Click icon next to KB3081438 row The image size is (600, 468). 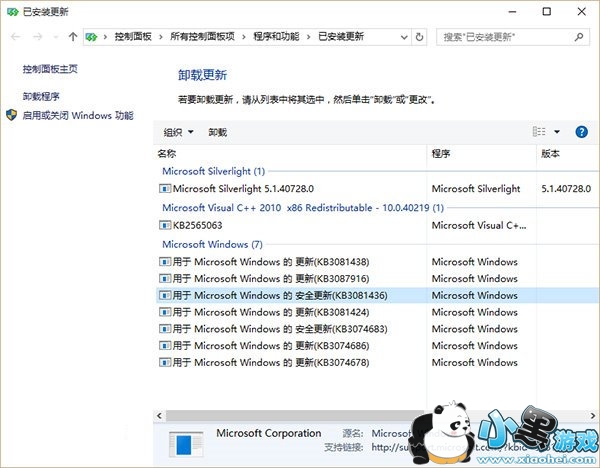(165, 262)
